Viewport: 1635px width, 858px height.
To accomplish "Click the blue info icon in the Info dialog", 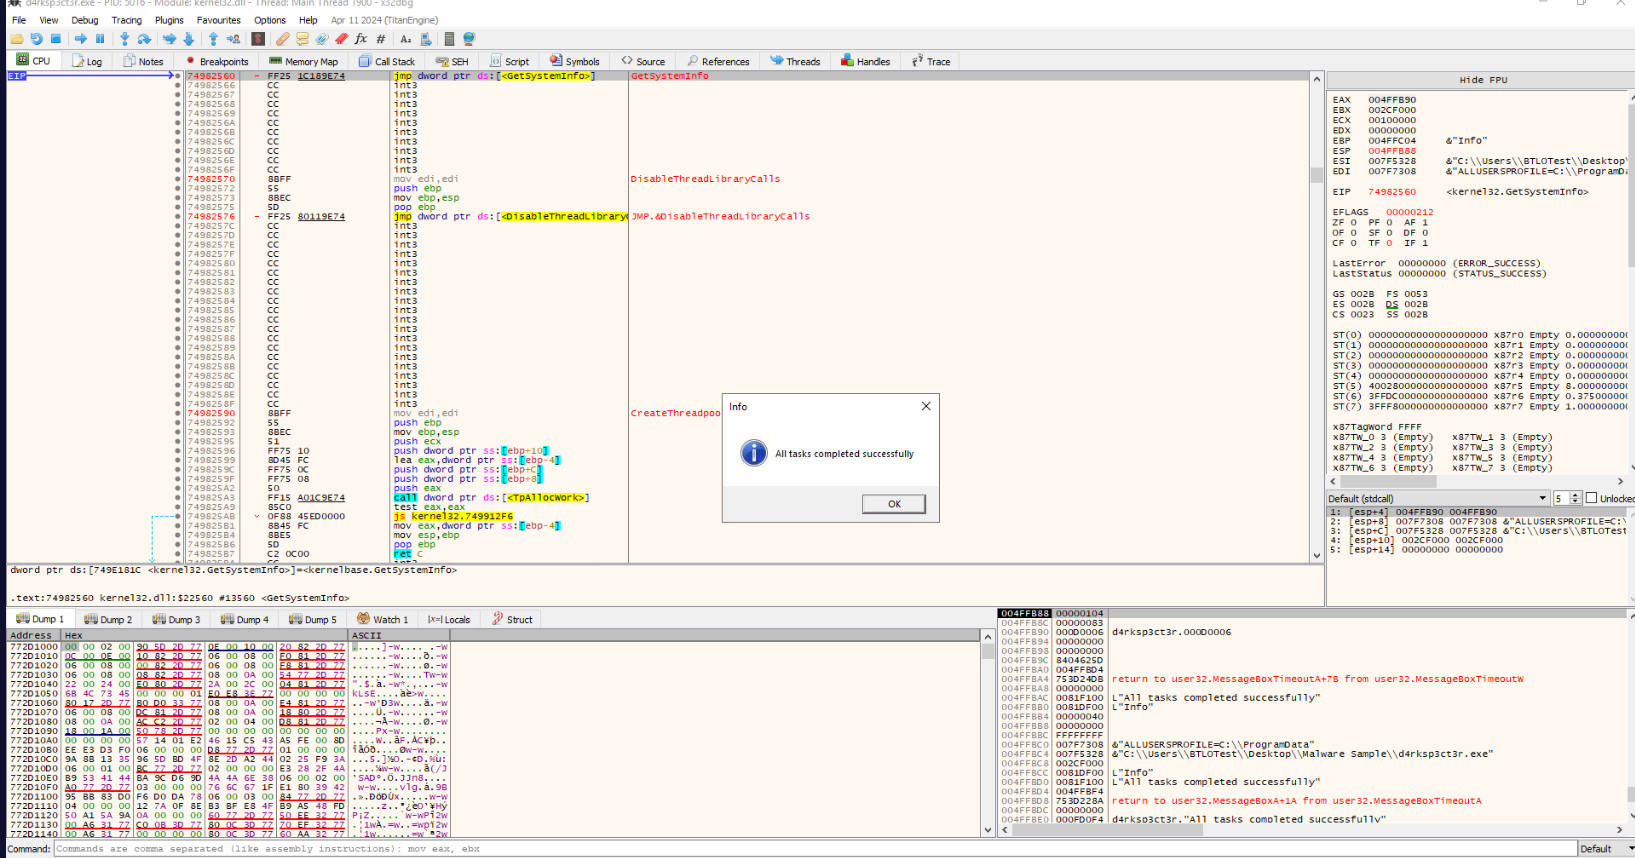I will point(754,453).
